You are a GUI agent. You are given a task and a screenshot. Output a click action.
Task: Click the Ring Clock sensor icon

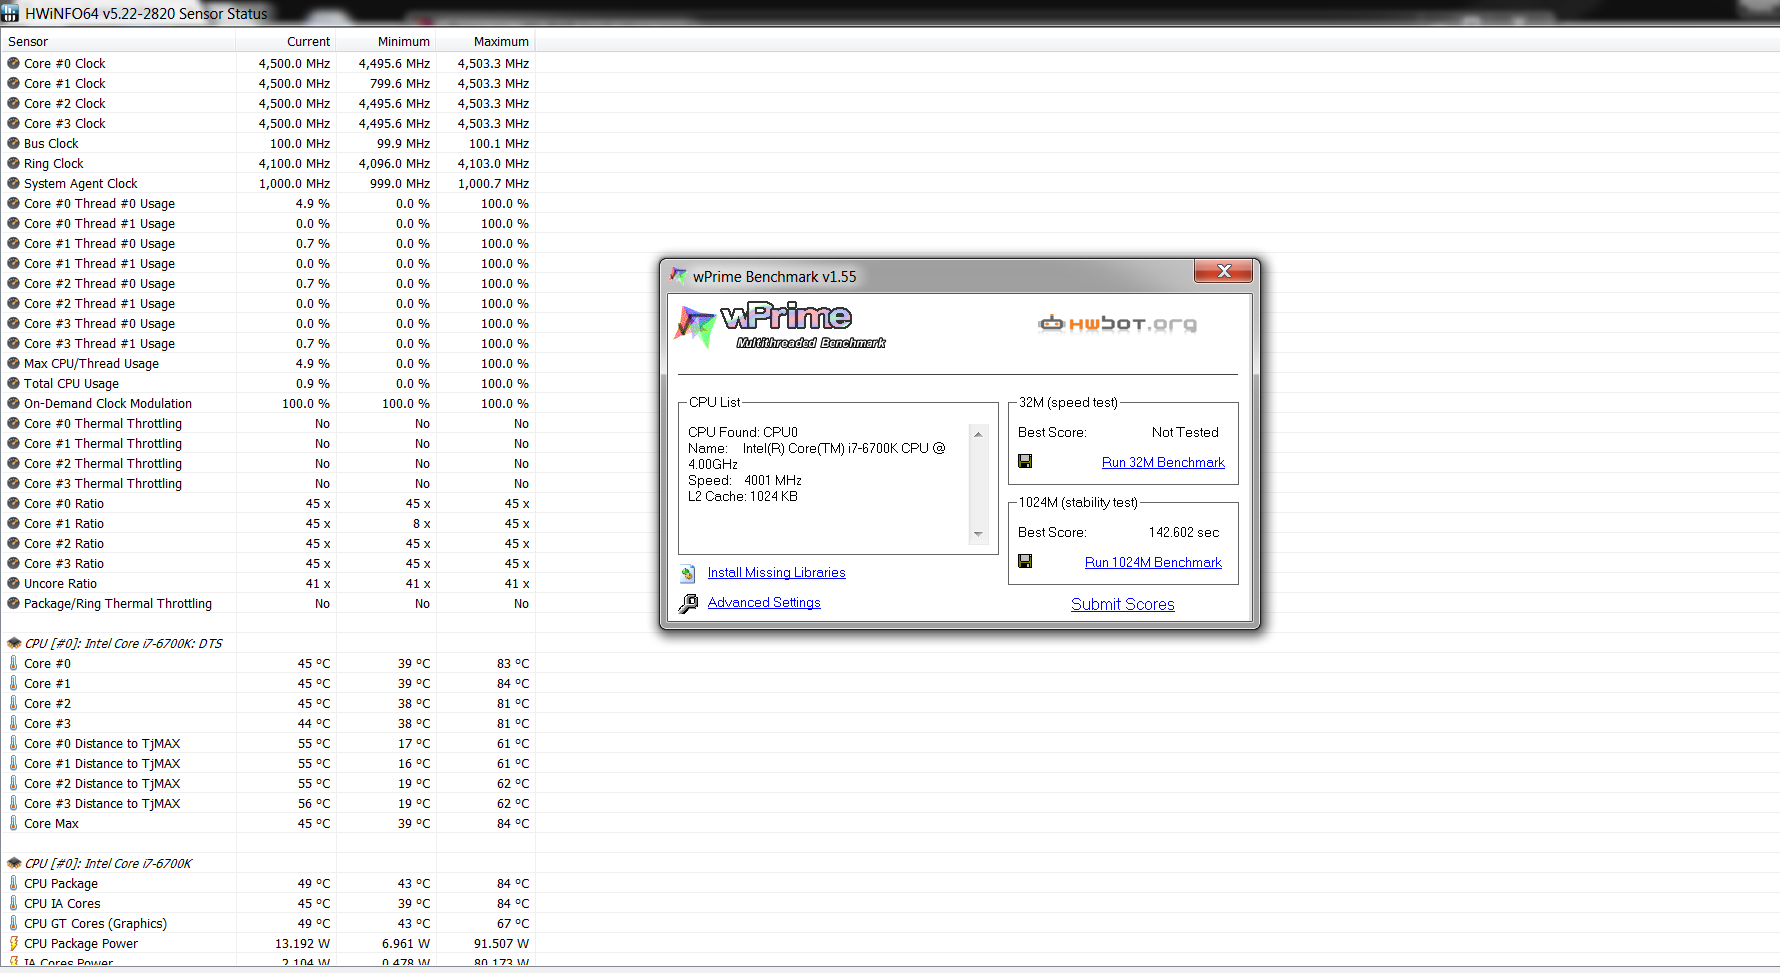[14, 163]
